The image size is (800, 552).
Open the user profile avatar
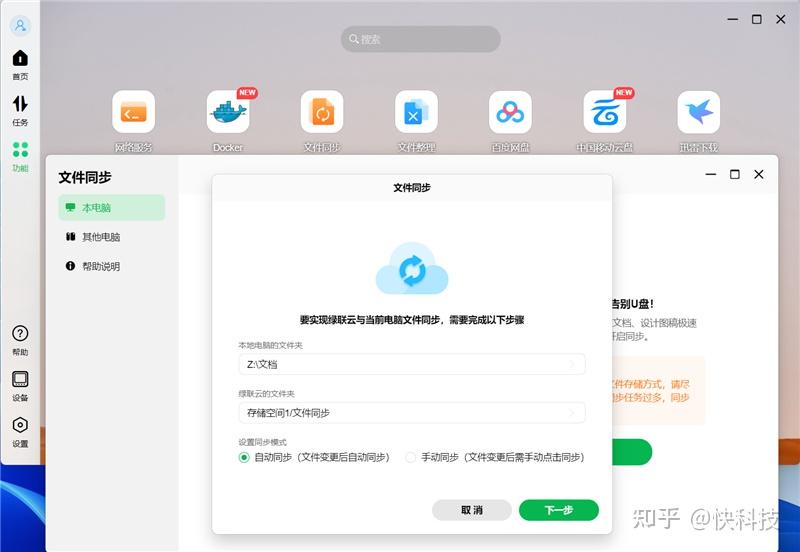coord(20,25)
